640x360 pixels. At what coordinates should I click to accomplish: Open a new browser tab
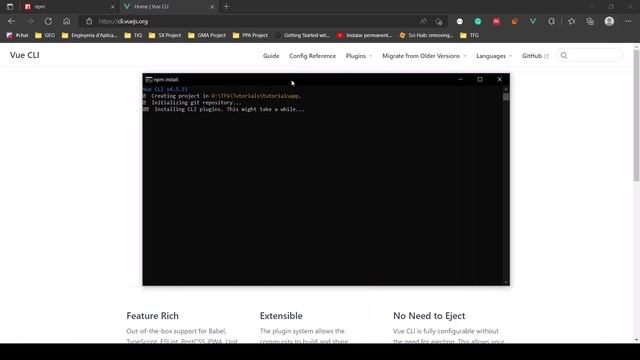coord(227,7)
